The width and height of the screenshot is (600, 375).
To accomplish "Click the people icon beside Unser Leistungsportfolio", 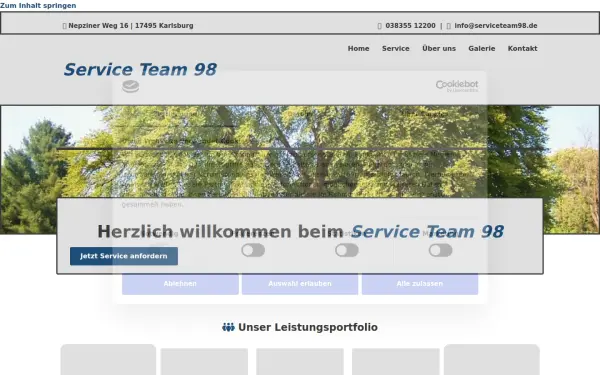I will (228, 327).
